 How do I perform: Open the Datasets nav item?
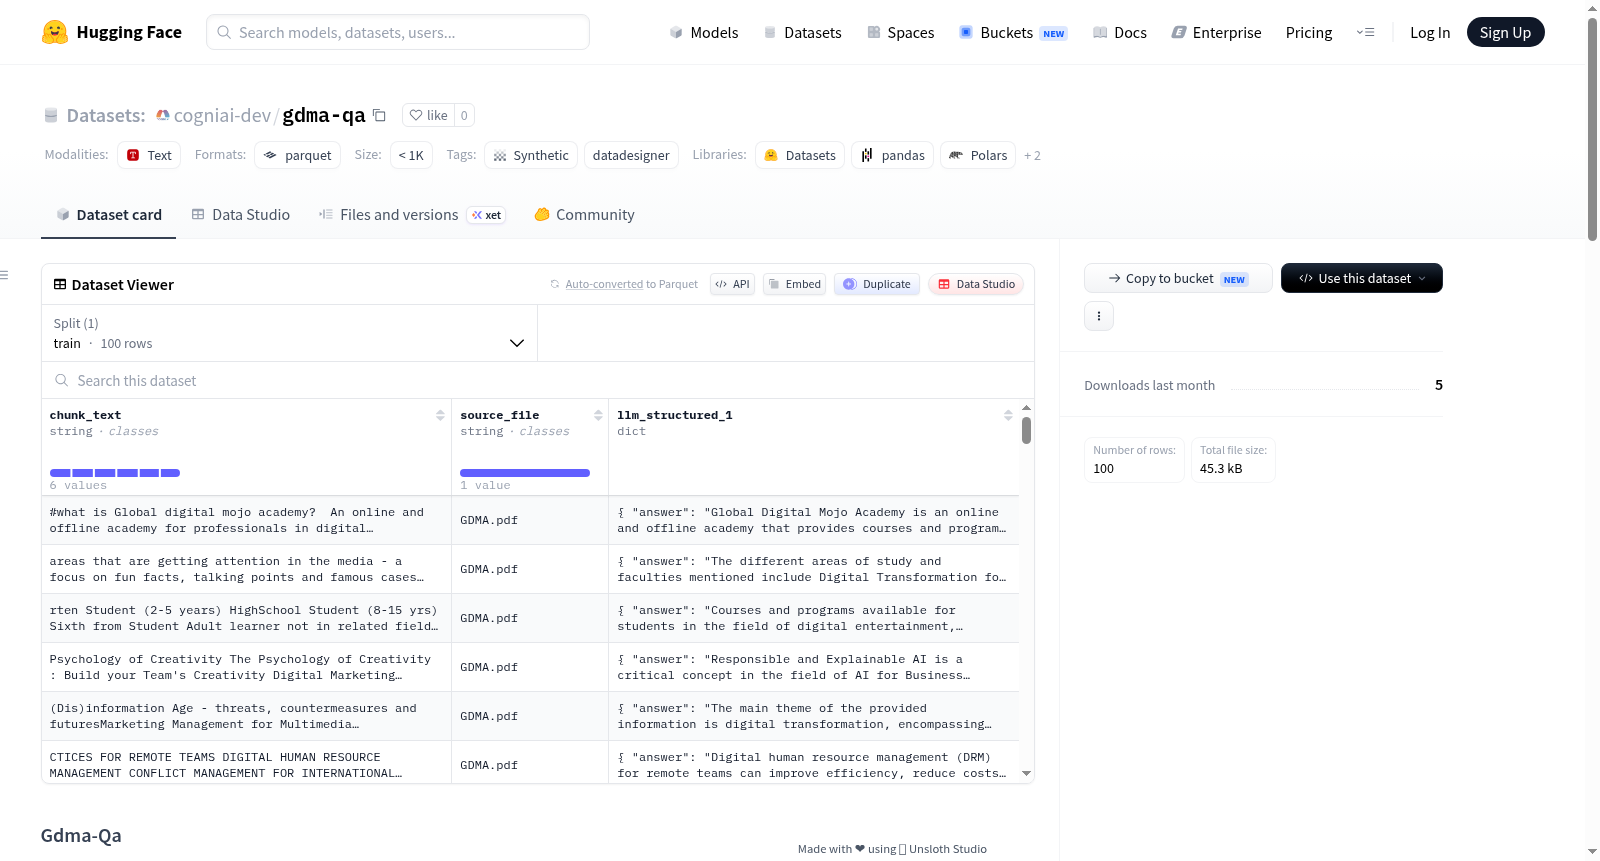coord(803,33)
